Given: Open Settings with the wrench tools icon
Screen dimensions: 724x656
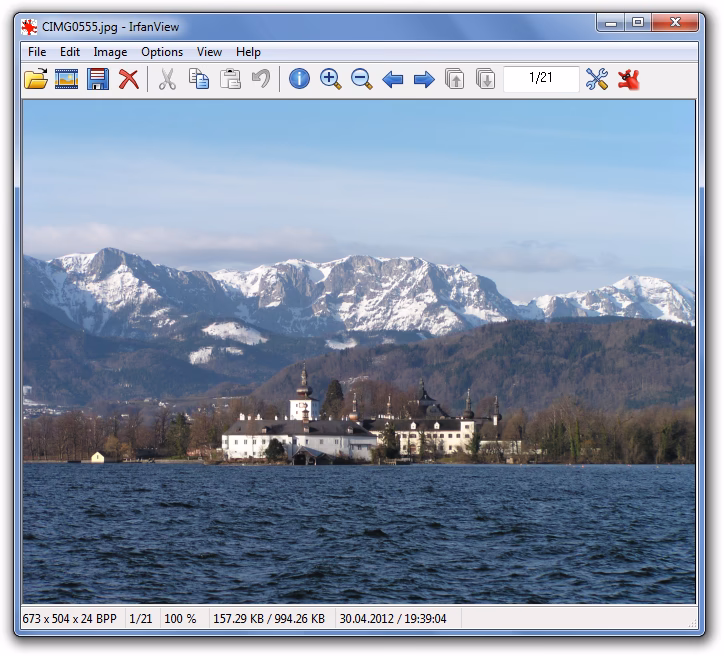Looking at the screenshot, I should (597, 79).
